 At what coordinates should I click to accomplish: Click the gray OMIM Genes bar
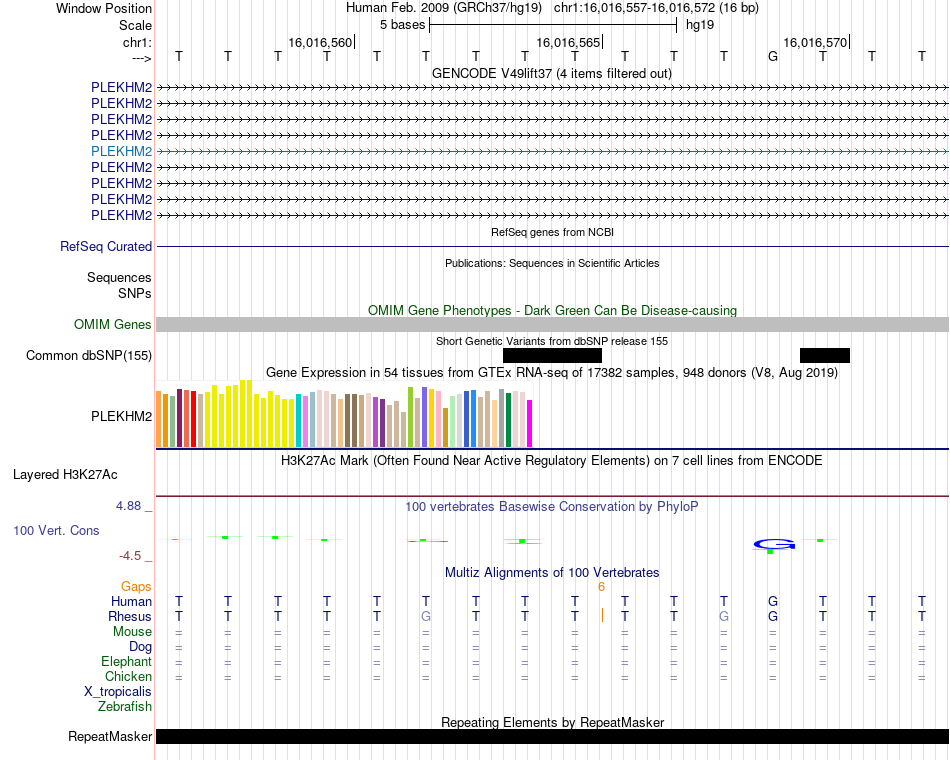[x=552, y=324]
